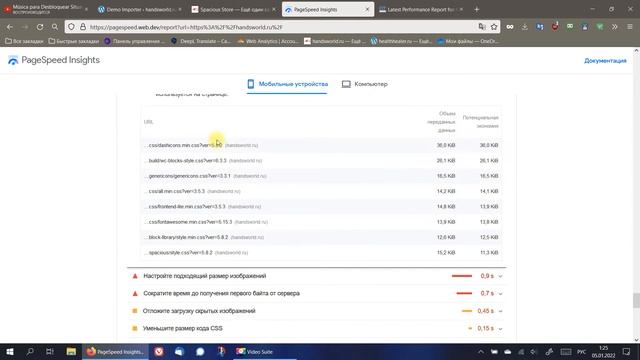Click the OneDrive cloud tray icon

507,351
